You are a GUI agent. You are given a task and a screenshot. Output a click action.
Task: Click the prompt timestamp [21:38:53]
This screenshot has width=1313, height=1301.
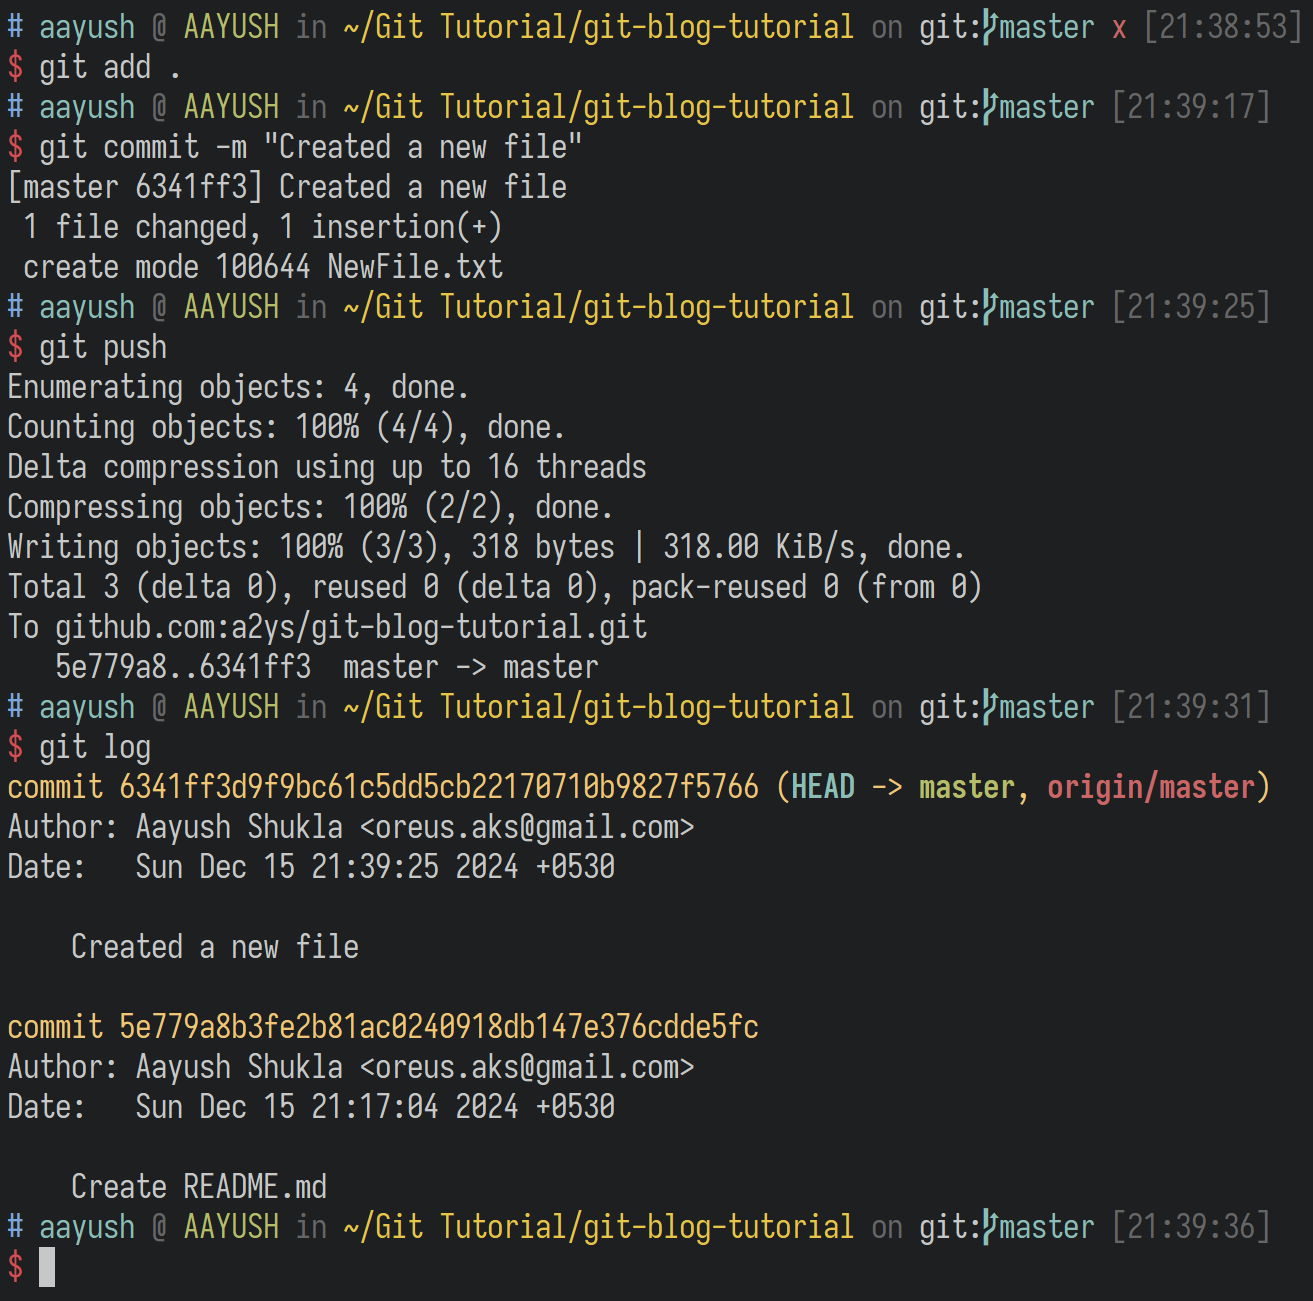click(x=1223, y=27)
